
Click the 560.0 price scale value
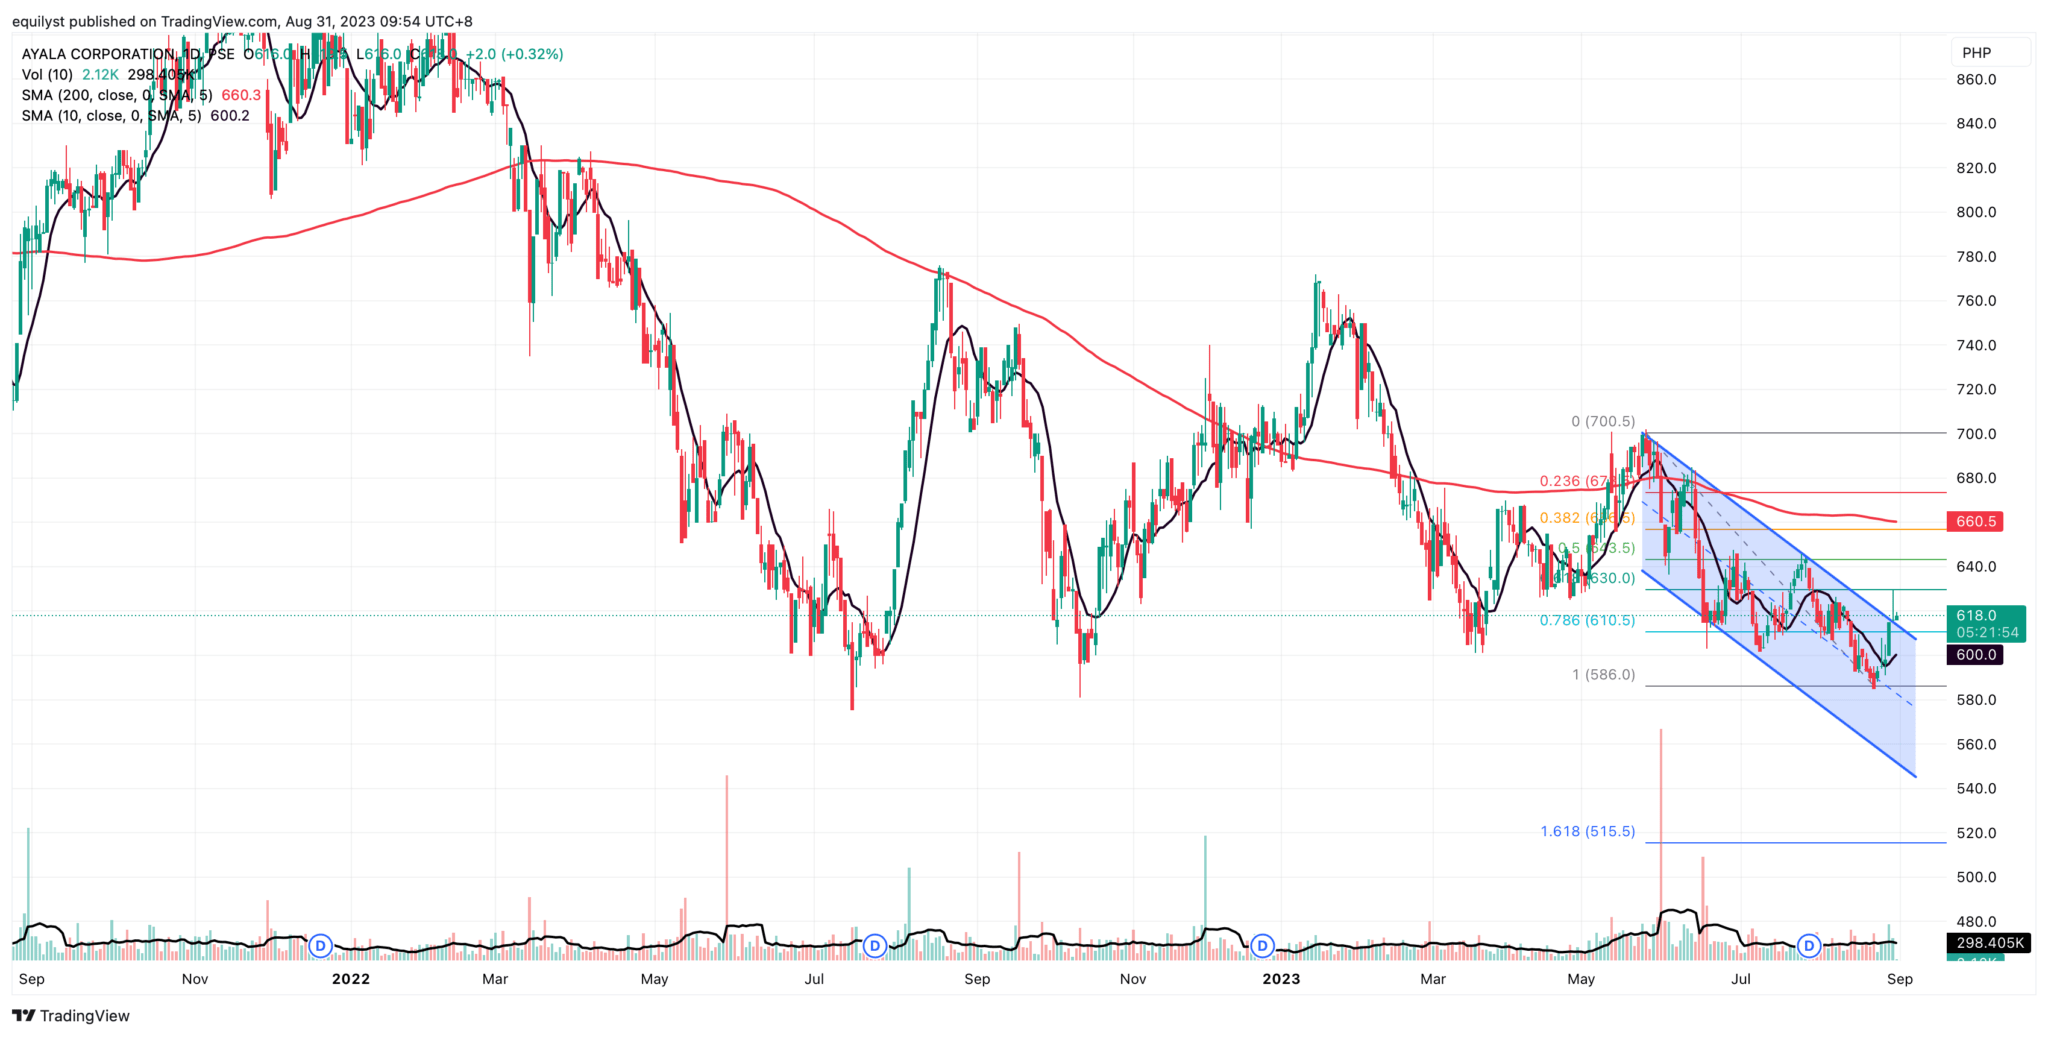[1976, 744]
